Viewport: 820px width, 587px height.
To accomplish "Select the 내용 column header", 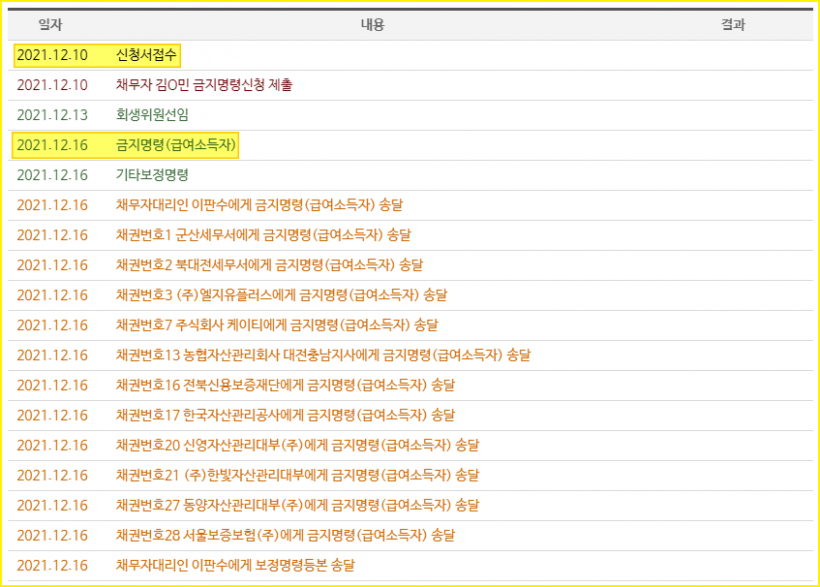I will click(x=372, y=25).
